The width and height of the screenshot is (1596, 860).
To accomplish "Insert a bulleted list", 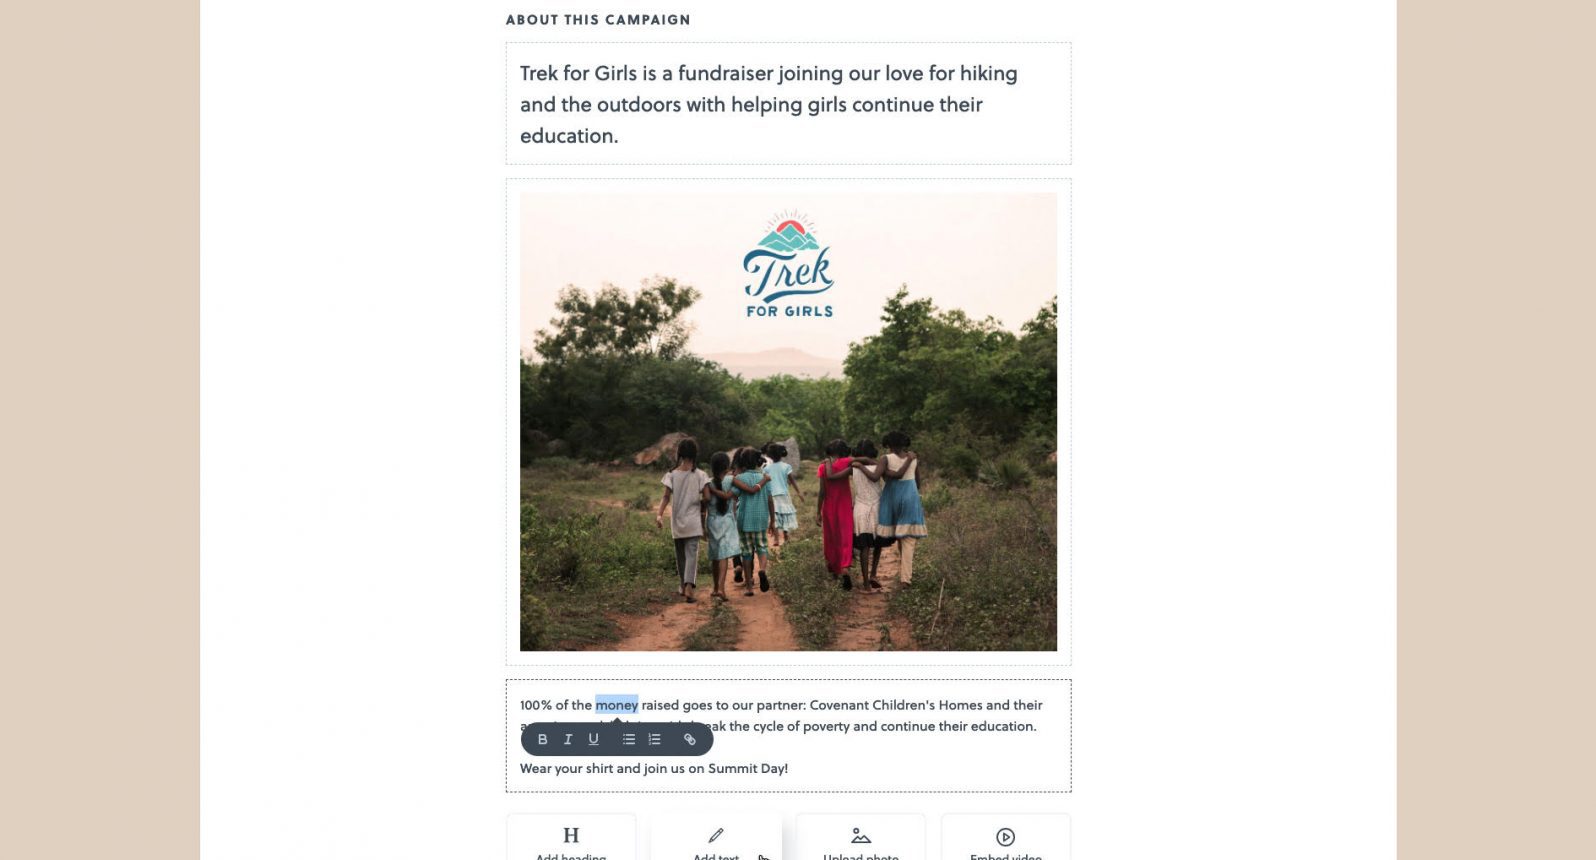I will [x=629, y=740].
